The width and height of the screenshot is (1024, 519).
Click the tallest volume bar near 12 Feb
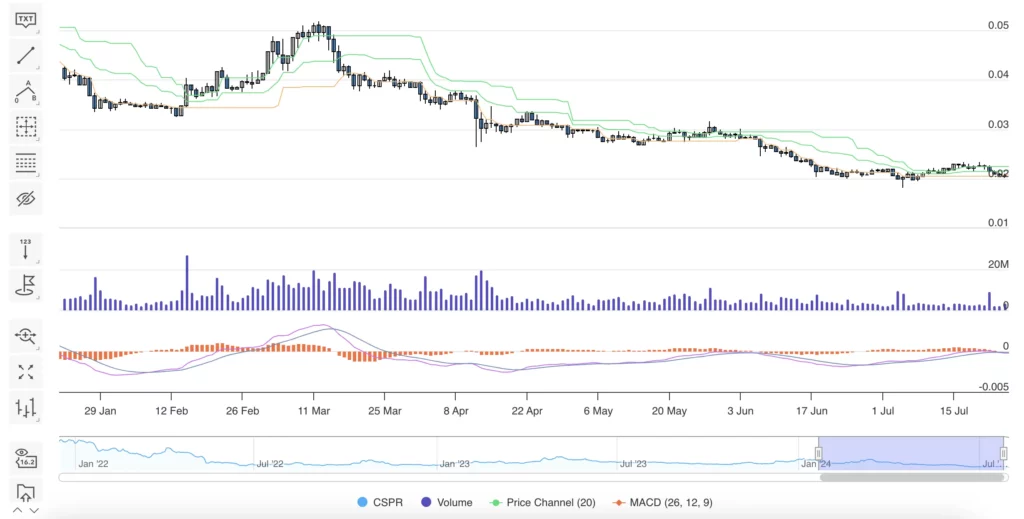coord(187,283)
